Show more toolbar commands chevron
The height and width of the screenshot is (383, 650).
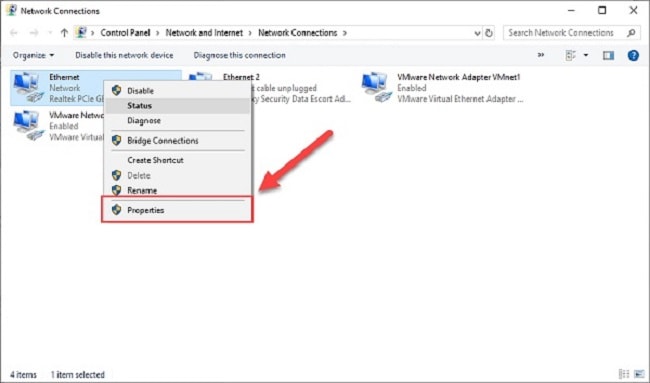[541, 55]
